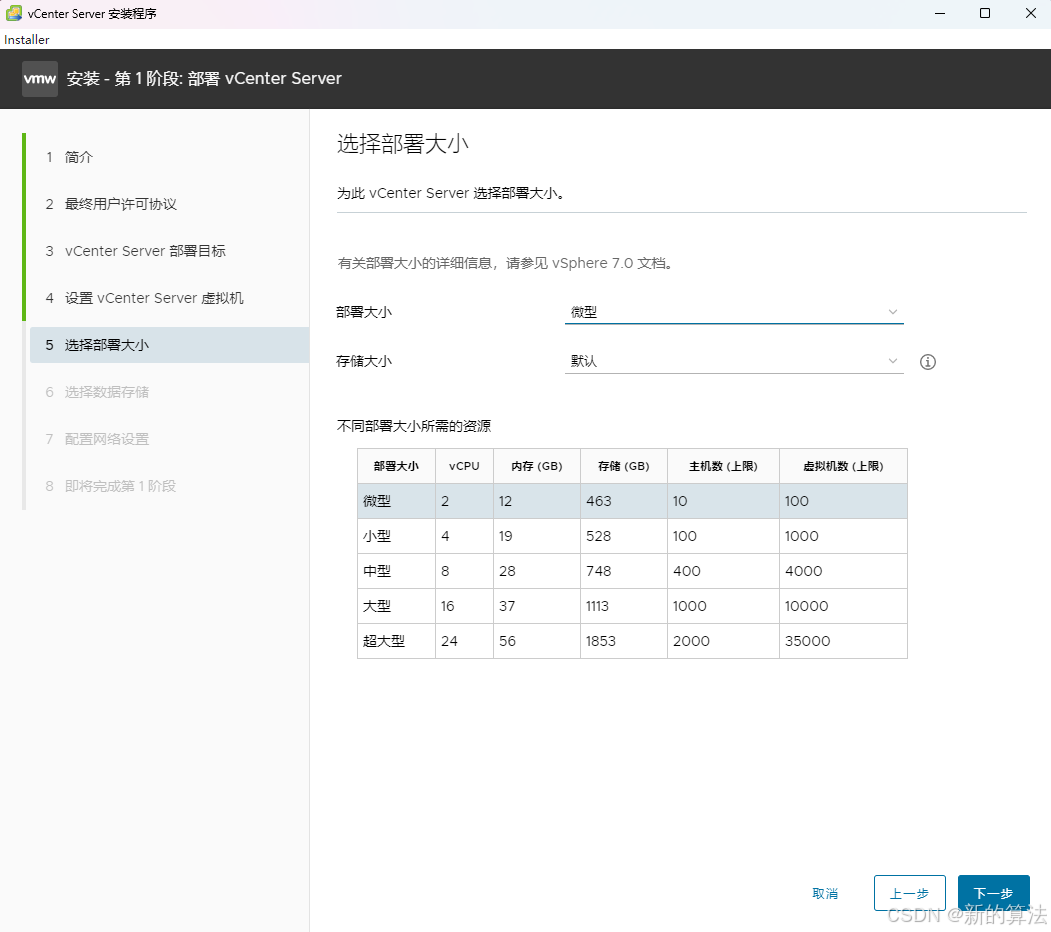Select the 小型 row in table
This screenshot has width=1051, height=932.
pyautogui.click(x=632, y=536)
